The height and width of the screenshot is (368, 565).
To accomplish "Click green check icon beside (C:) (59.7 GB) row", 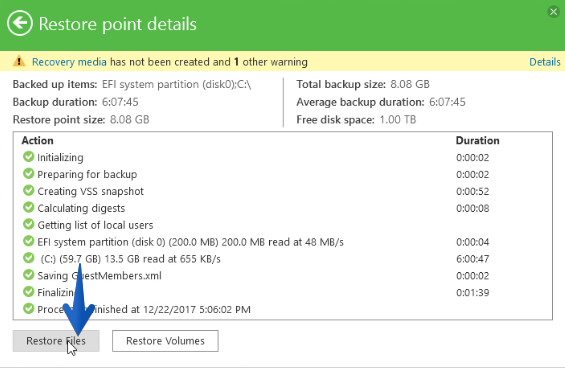I will (x=28, y=258).
